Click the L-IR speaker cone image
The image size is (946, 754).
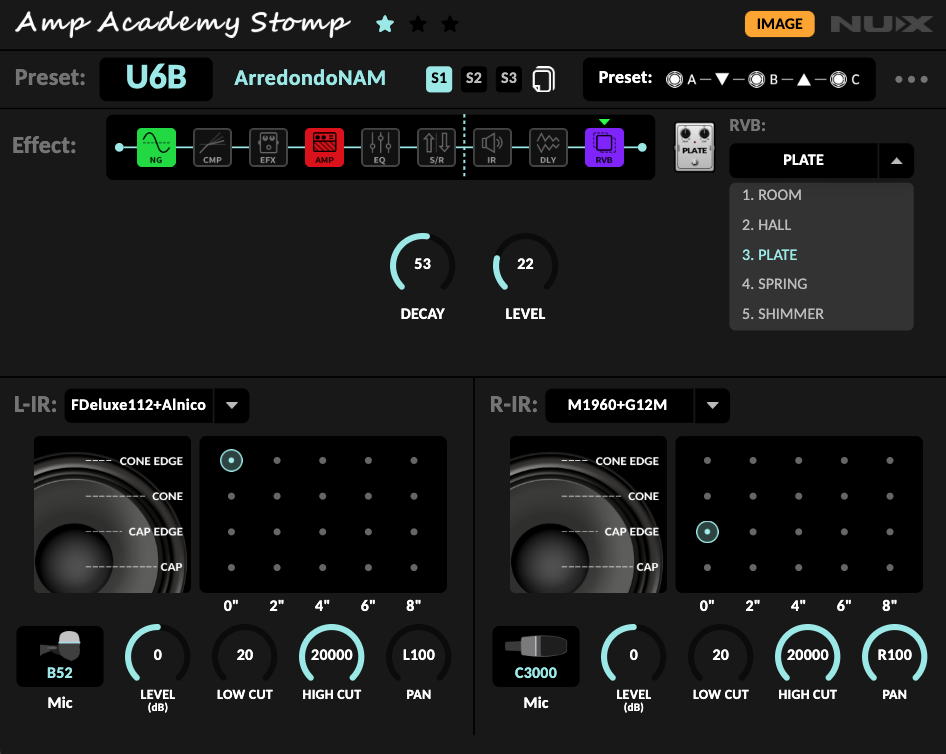pos(112,515)
